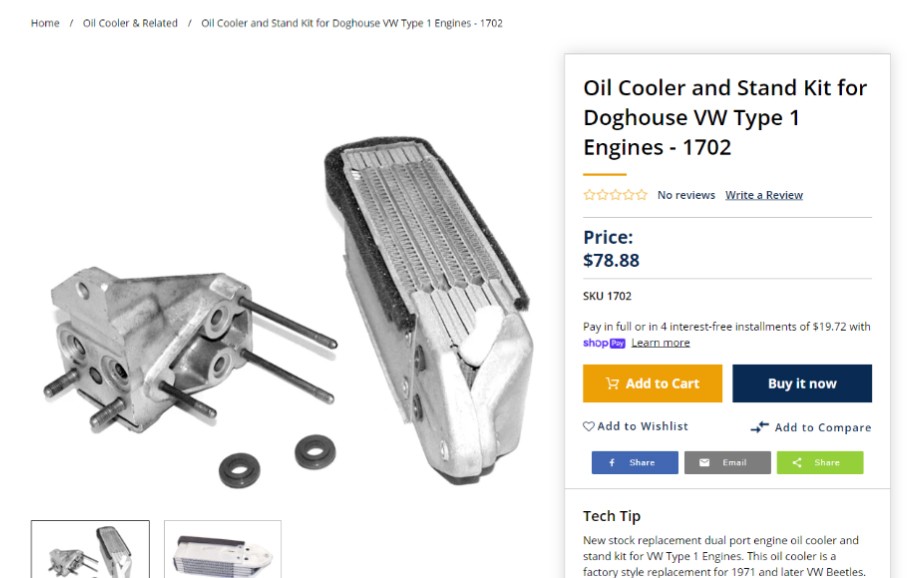Go to the Home breadcrumb
Image resolution: width=924 pixels, height=578 pixels.
(x=45, y=23)
